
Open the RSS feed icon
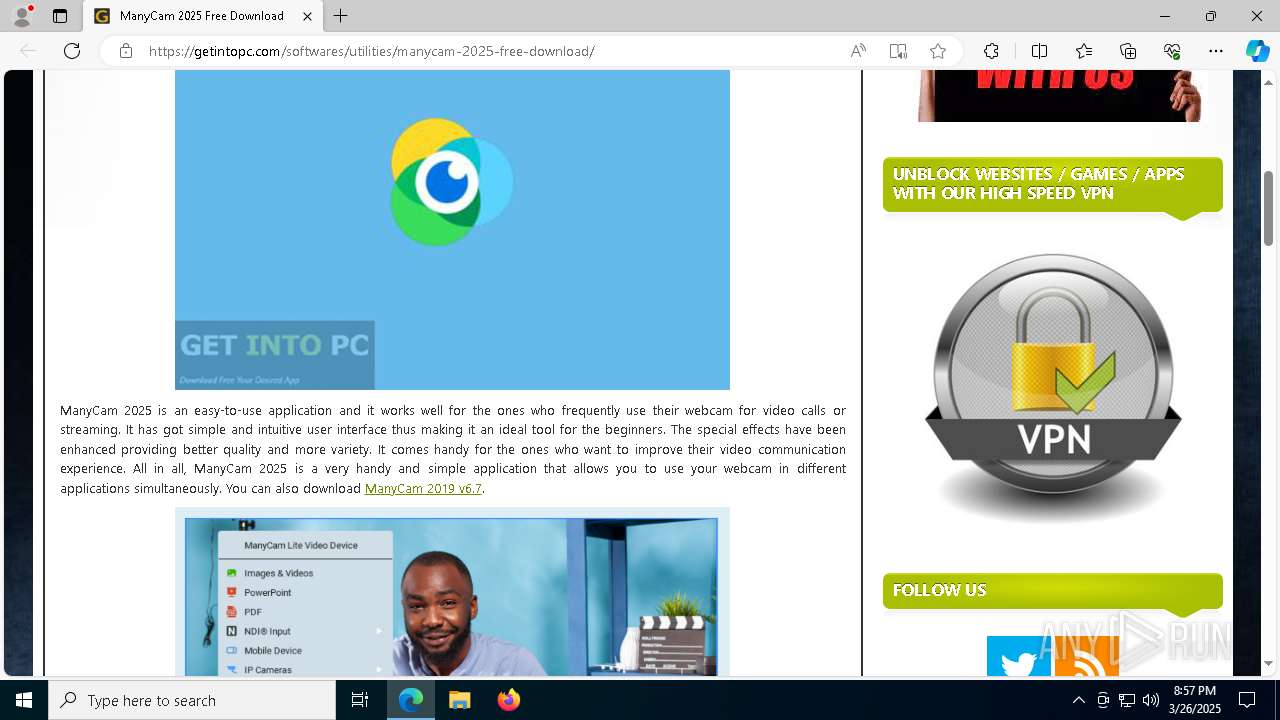tap(1087, 657)
